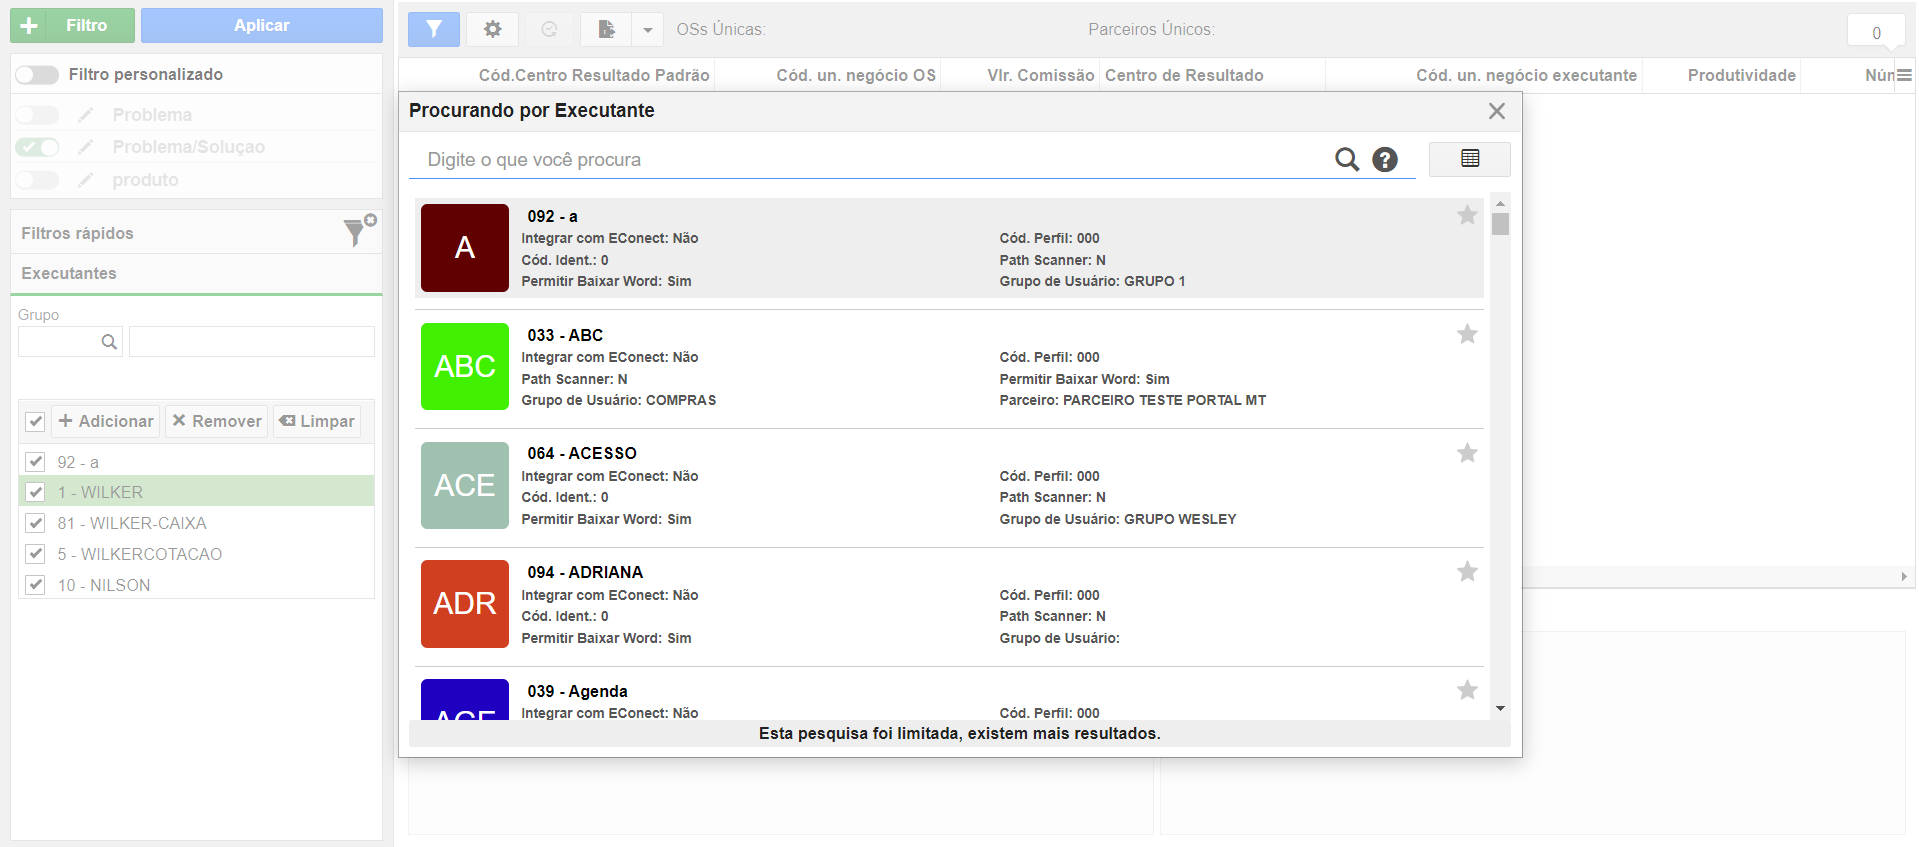Edit the Problema filter pencil icon

tap(86, 115)
